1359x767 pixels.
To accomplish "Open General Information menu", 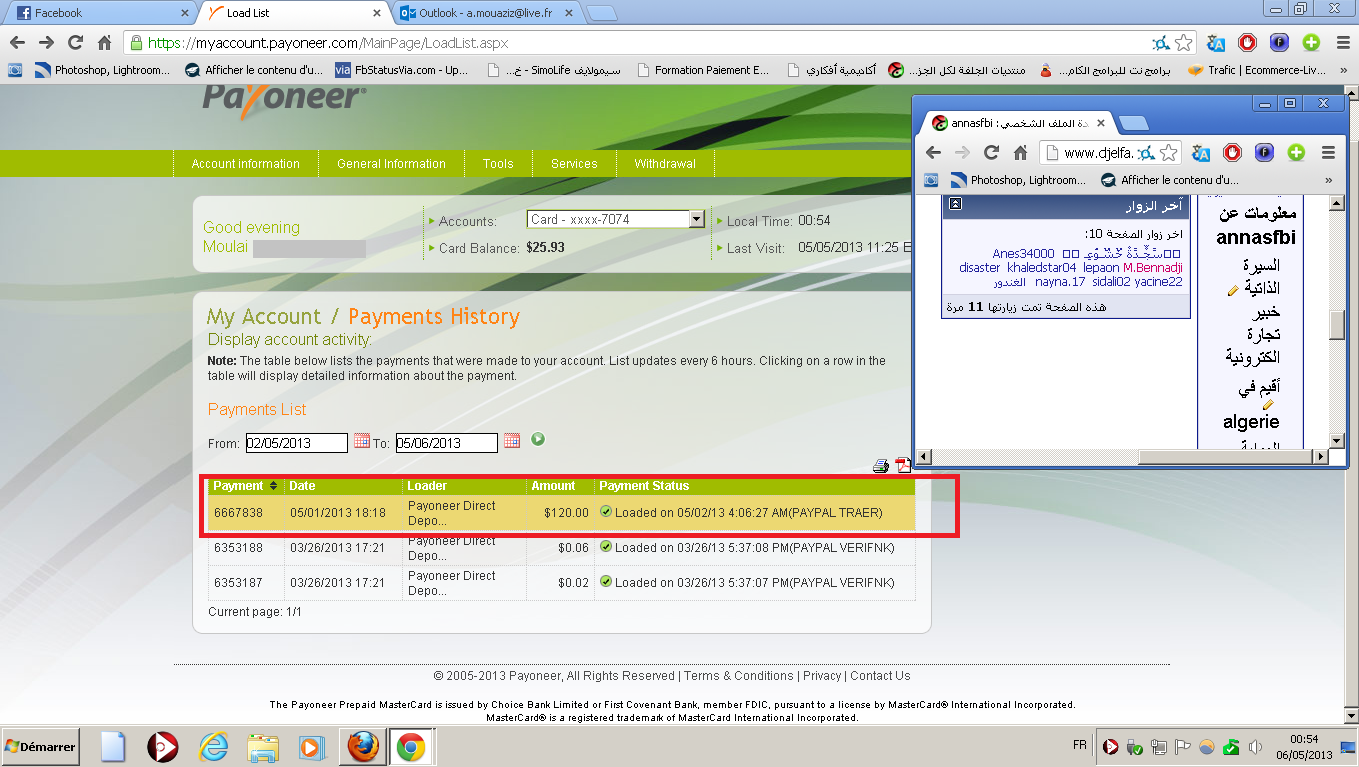I will 391,164.
